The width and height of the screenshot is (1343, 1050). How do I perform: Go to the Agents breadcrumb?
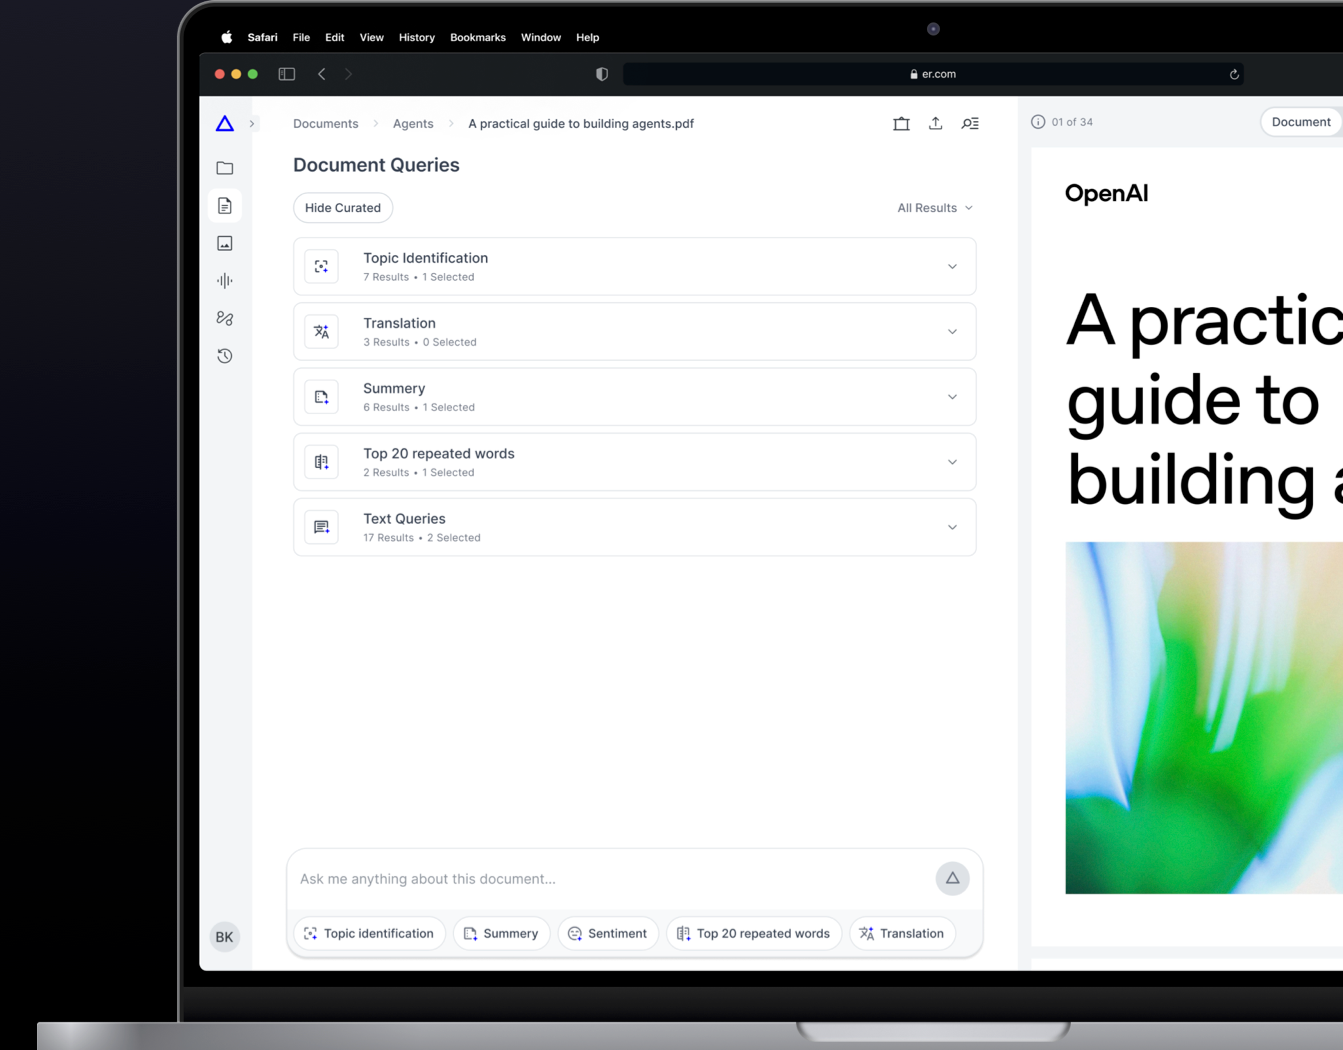[x=413, y=124]
